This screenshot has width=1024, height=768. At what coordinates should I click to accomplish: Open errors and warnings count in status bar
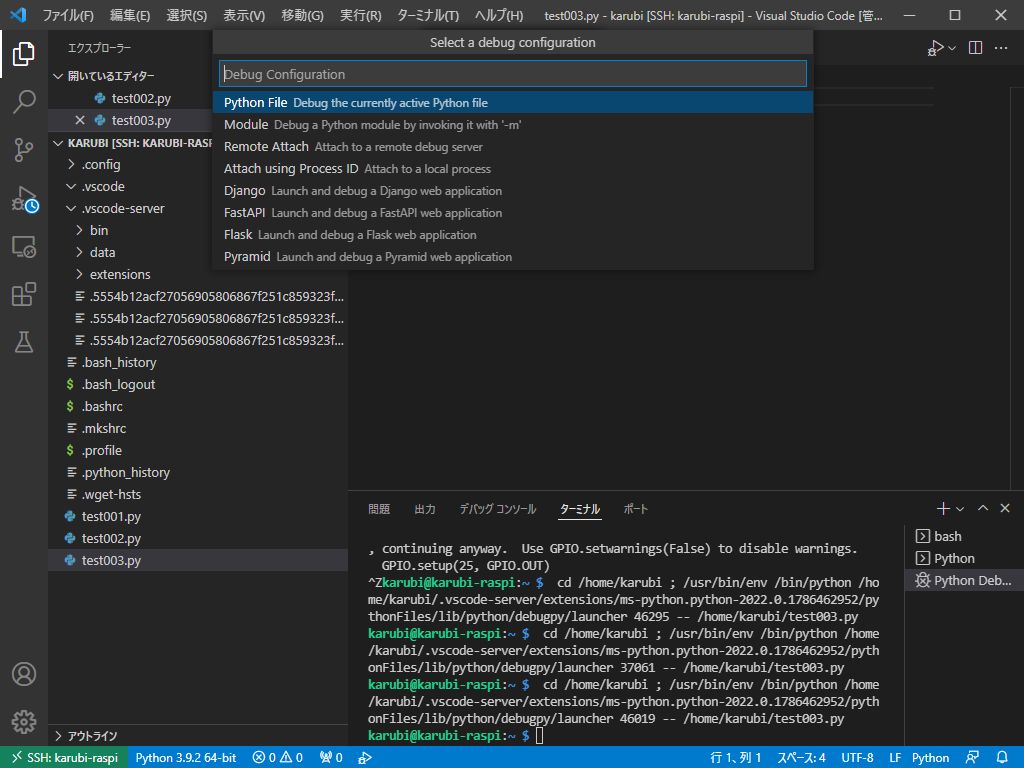[278, 758]
